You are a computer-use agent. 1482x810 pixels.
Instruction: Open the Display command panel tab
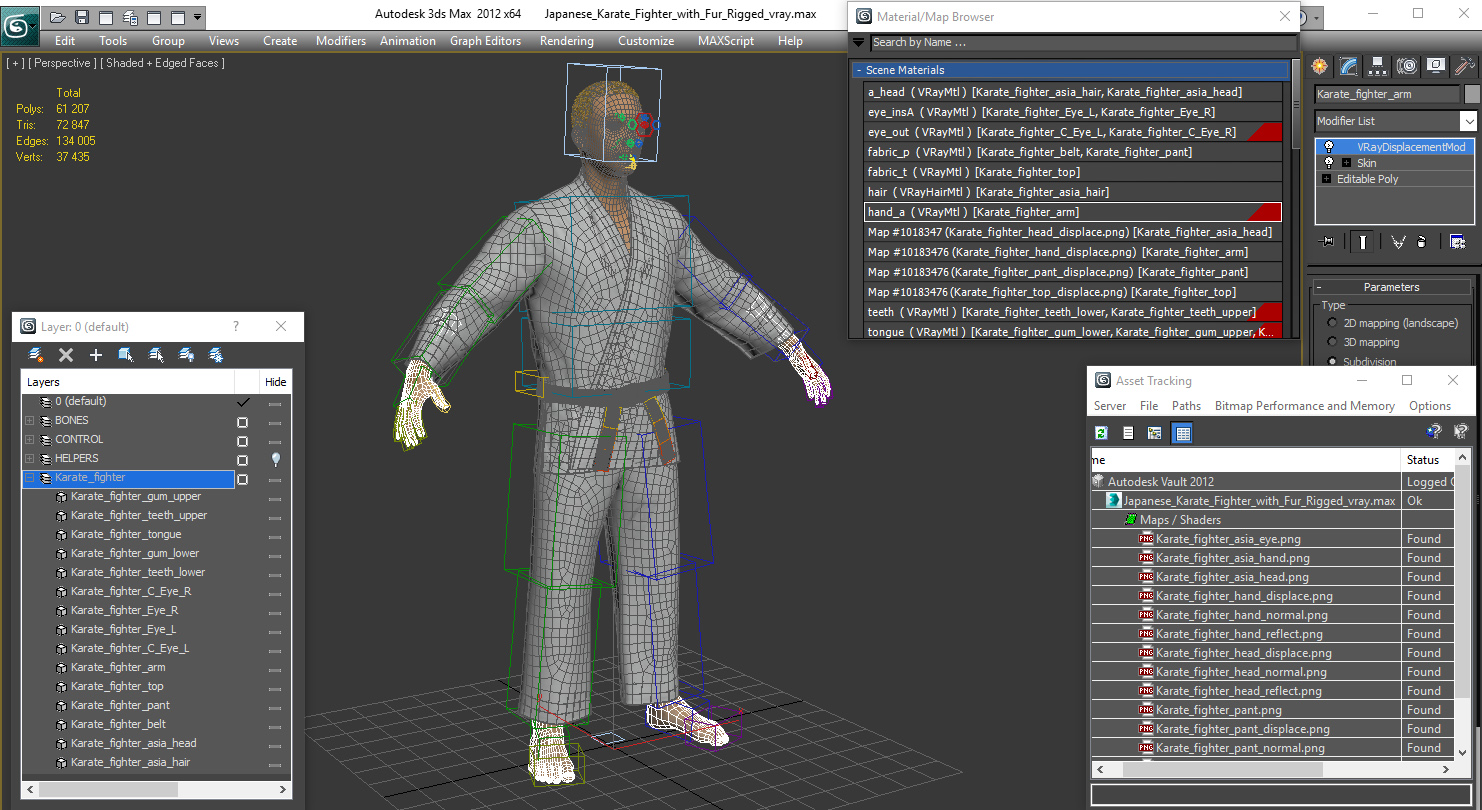(1436, 66)
